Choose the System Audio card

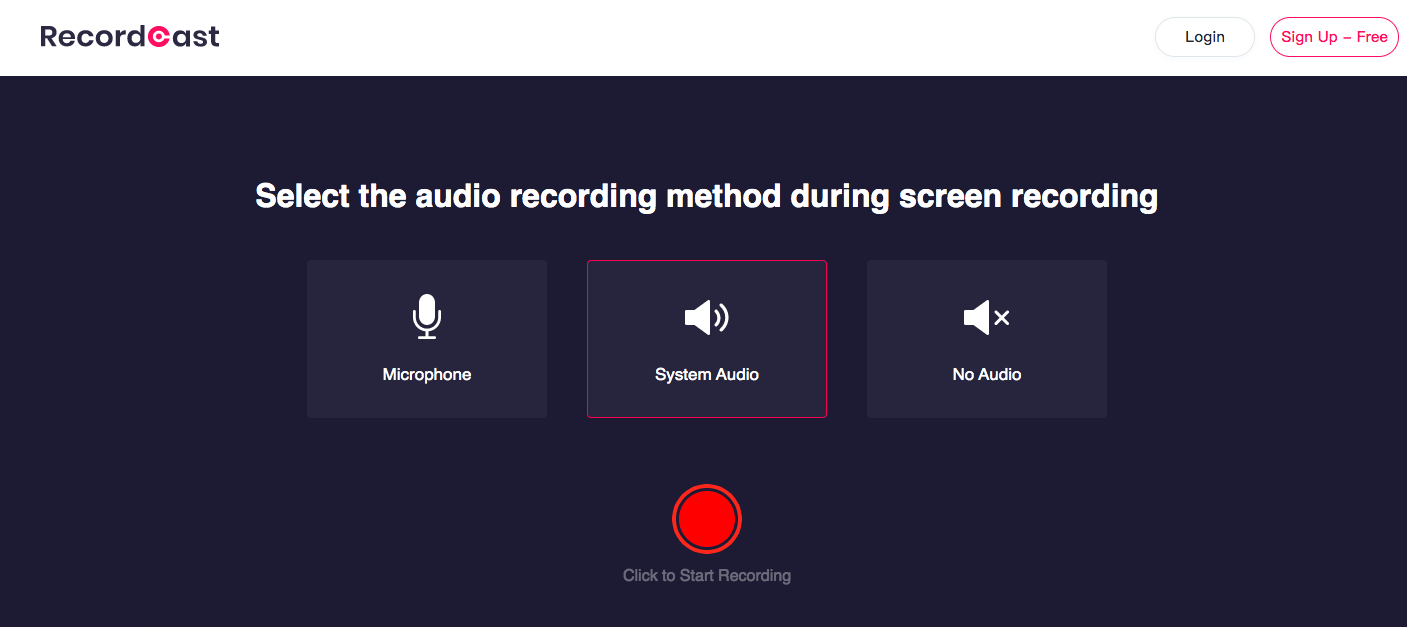point(707,339)
